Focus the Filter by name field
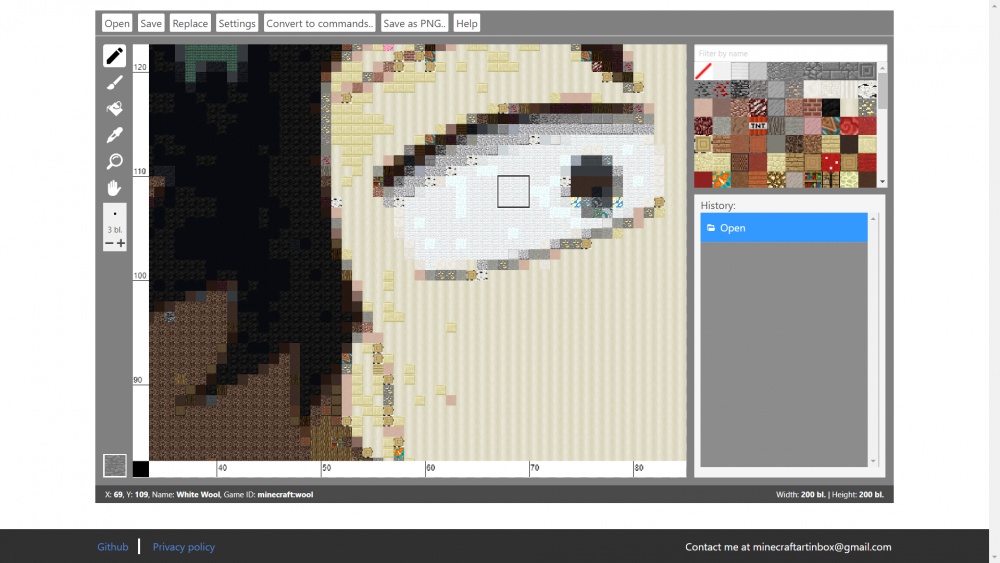Image resolution: width=1000 pixels, height=563 pixels. click(790, 54)
